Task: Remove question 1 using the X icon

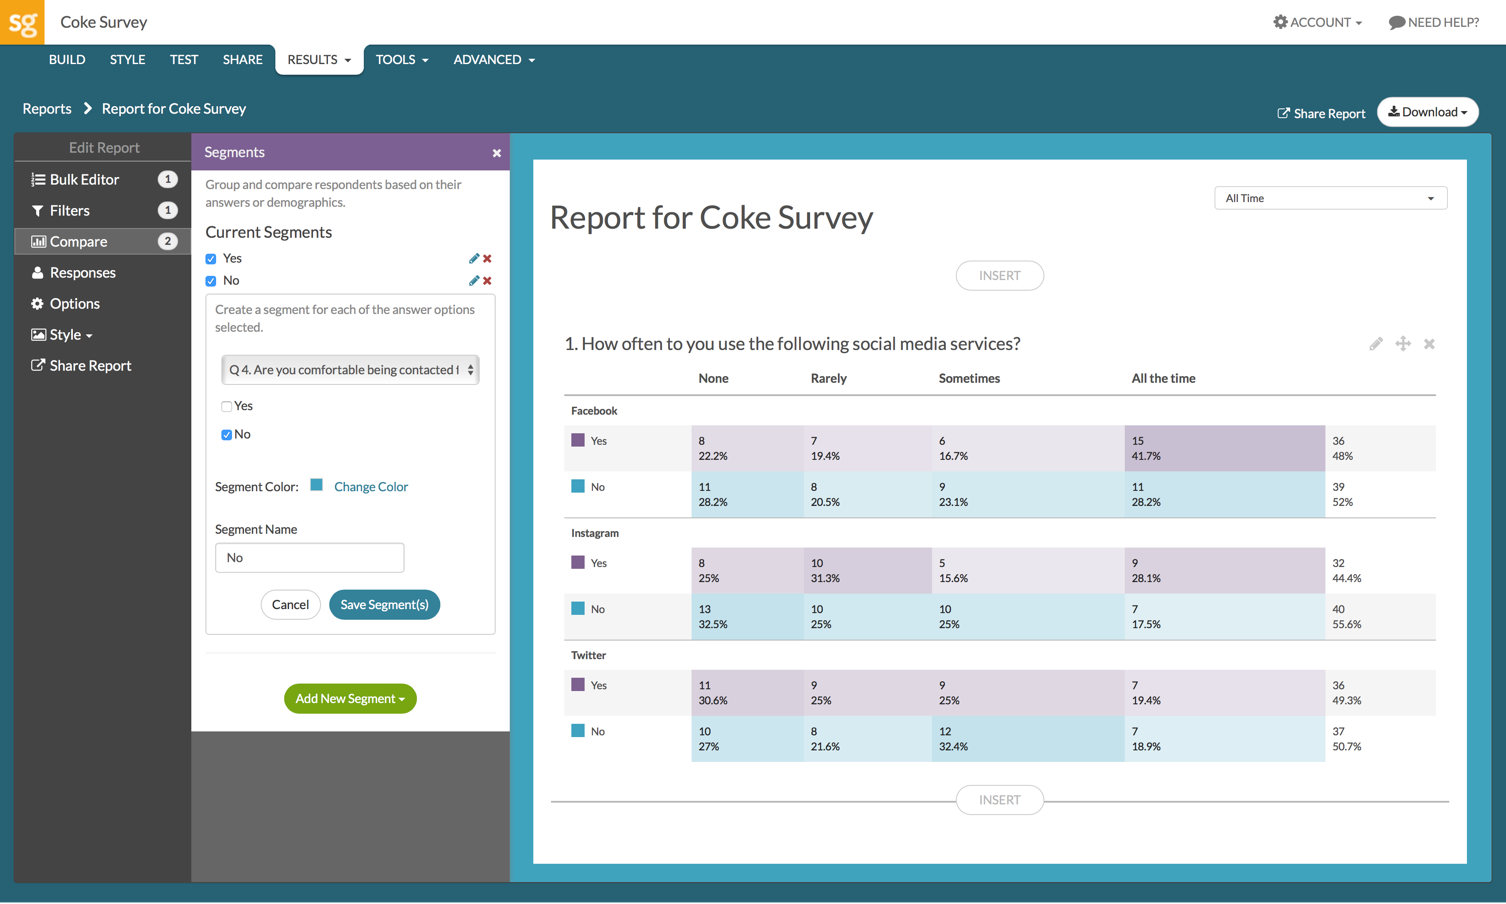Action: click(1429, 344)
